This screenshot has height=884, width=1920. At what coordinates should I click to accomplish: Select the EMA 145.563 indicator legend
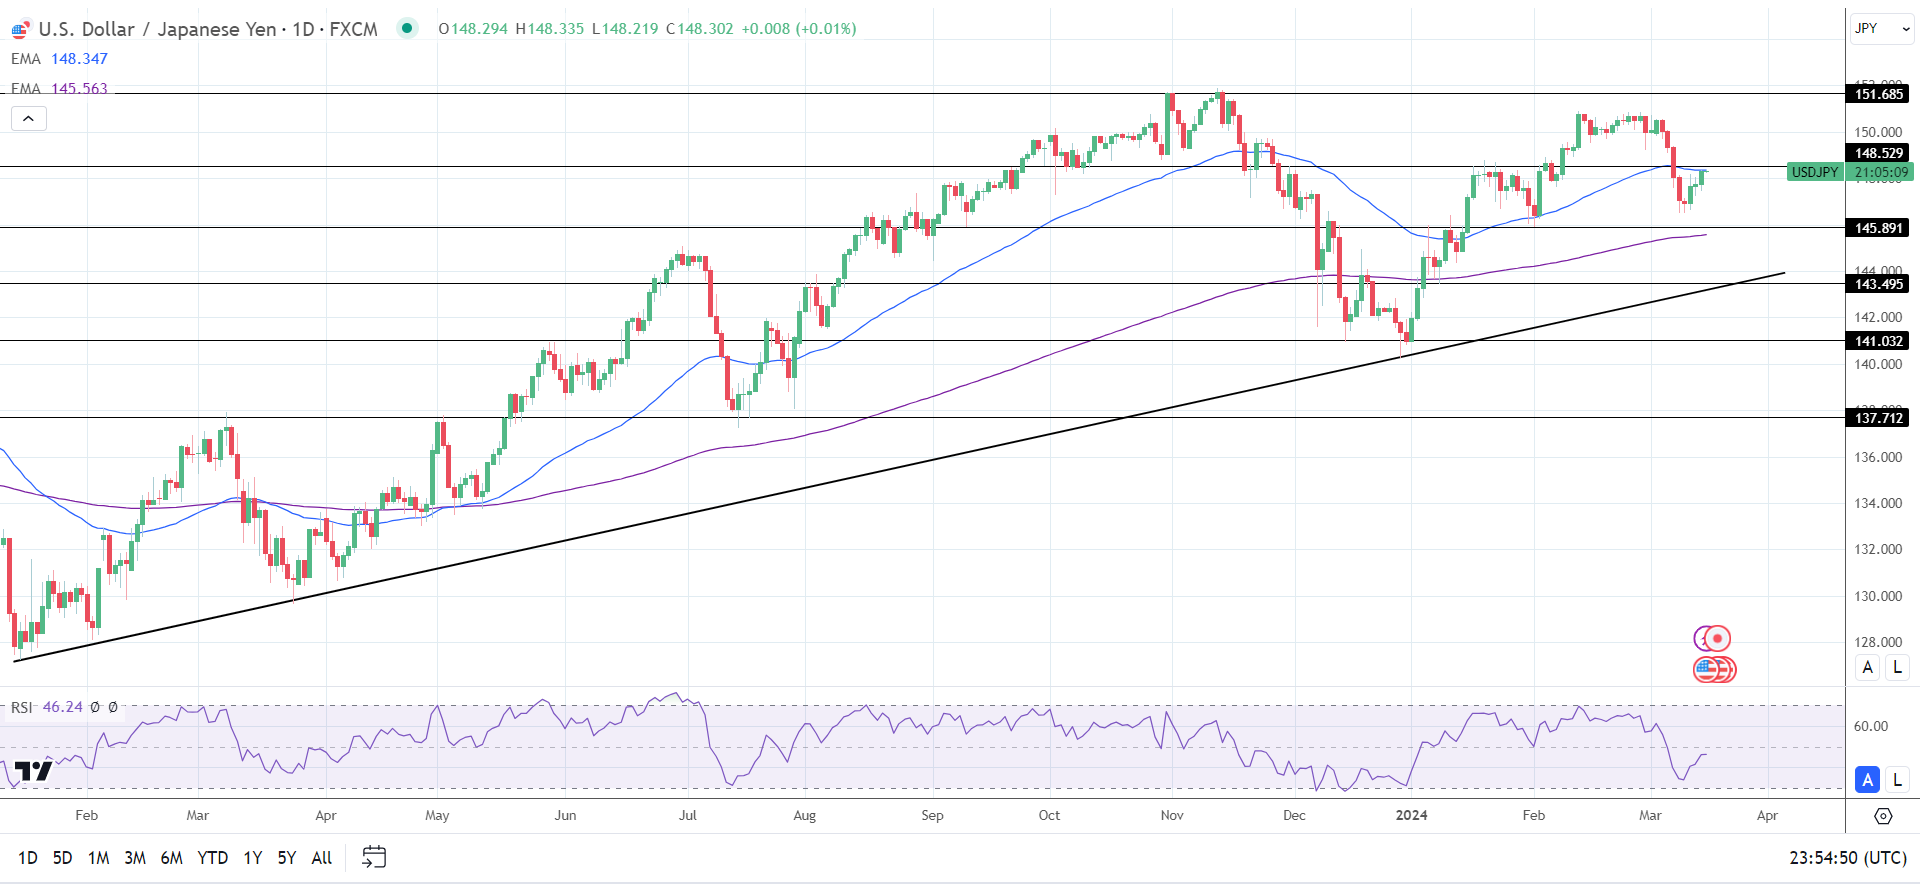coord(59,88)
